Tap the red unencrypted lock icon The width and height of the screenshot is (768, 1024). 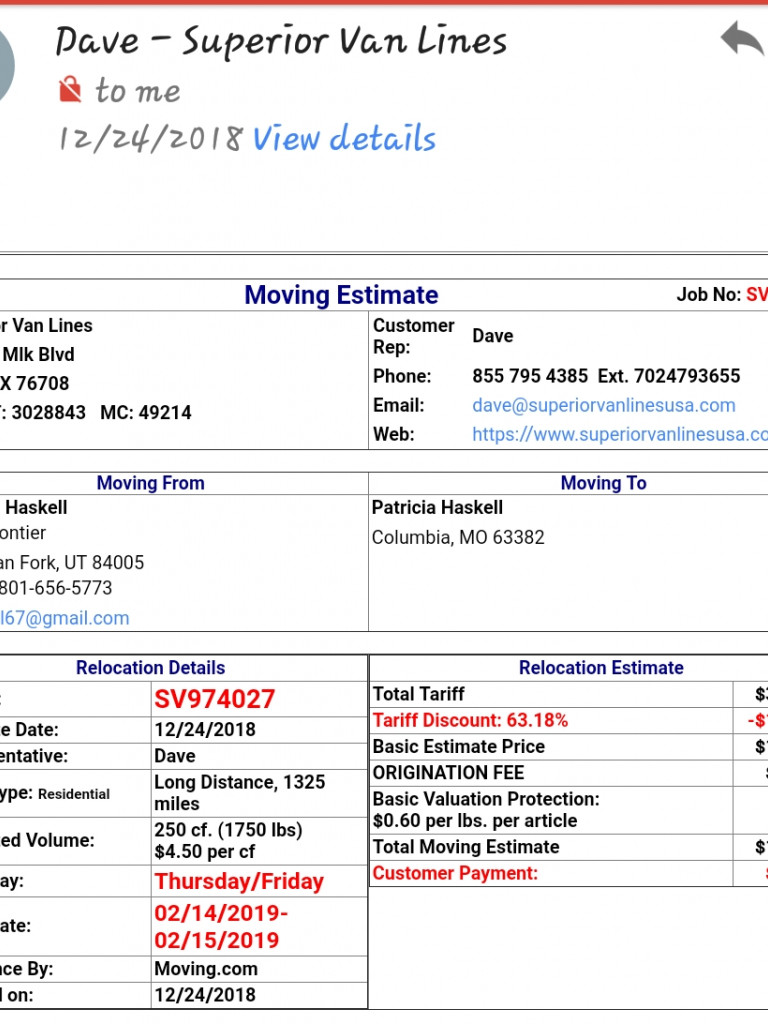70,89
